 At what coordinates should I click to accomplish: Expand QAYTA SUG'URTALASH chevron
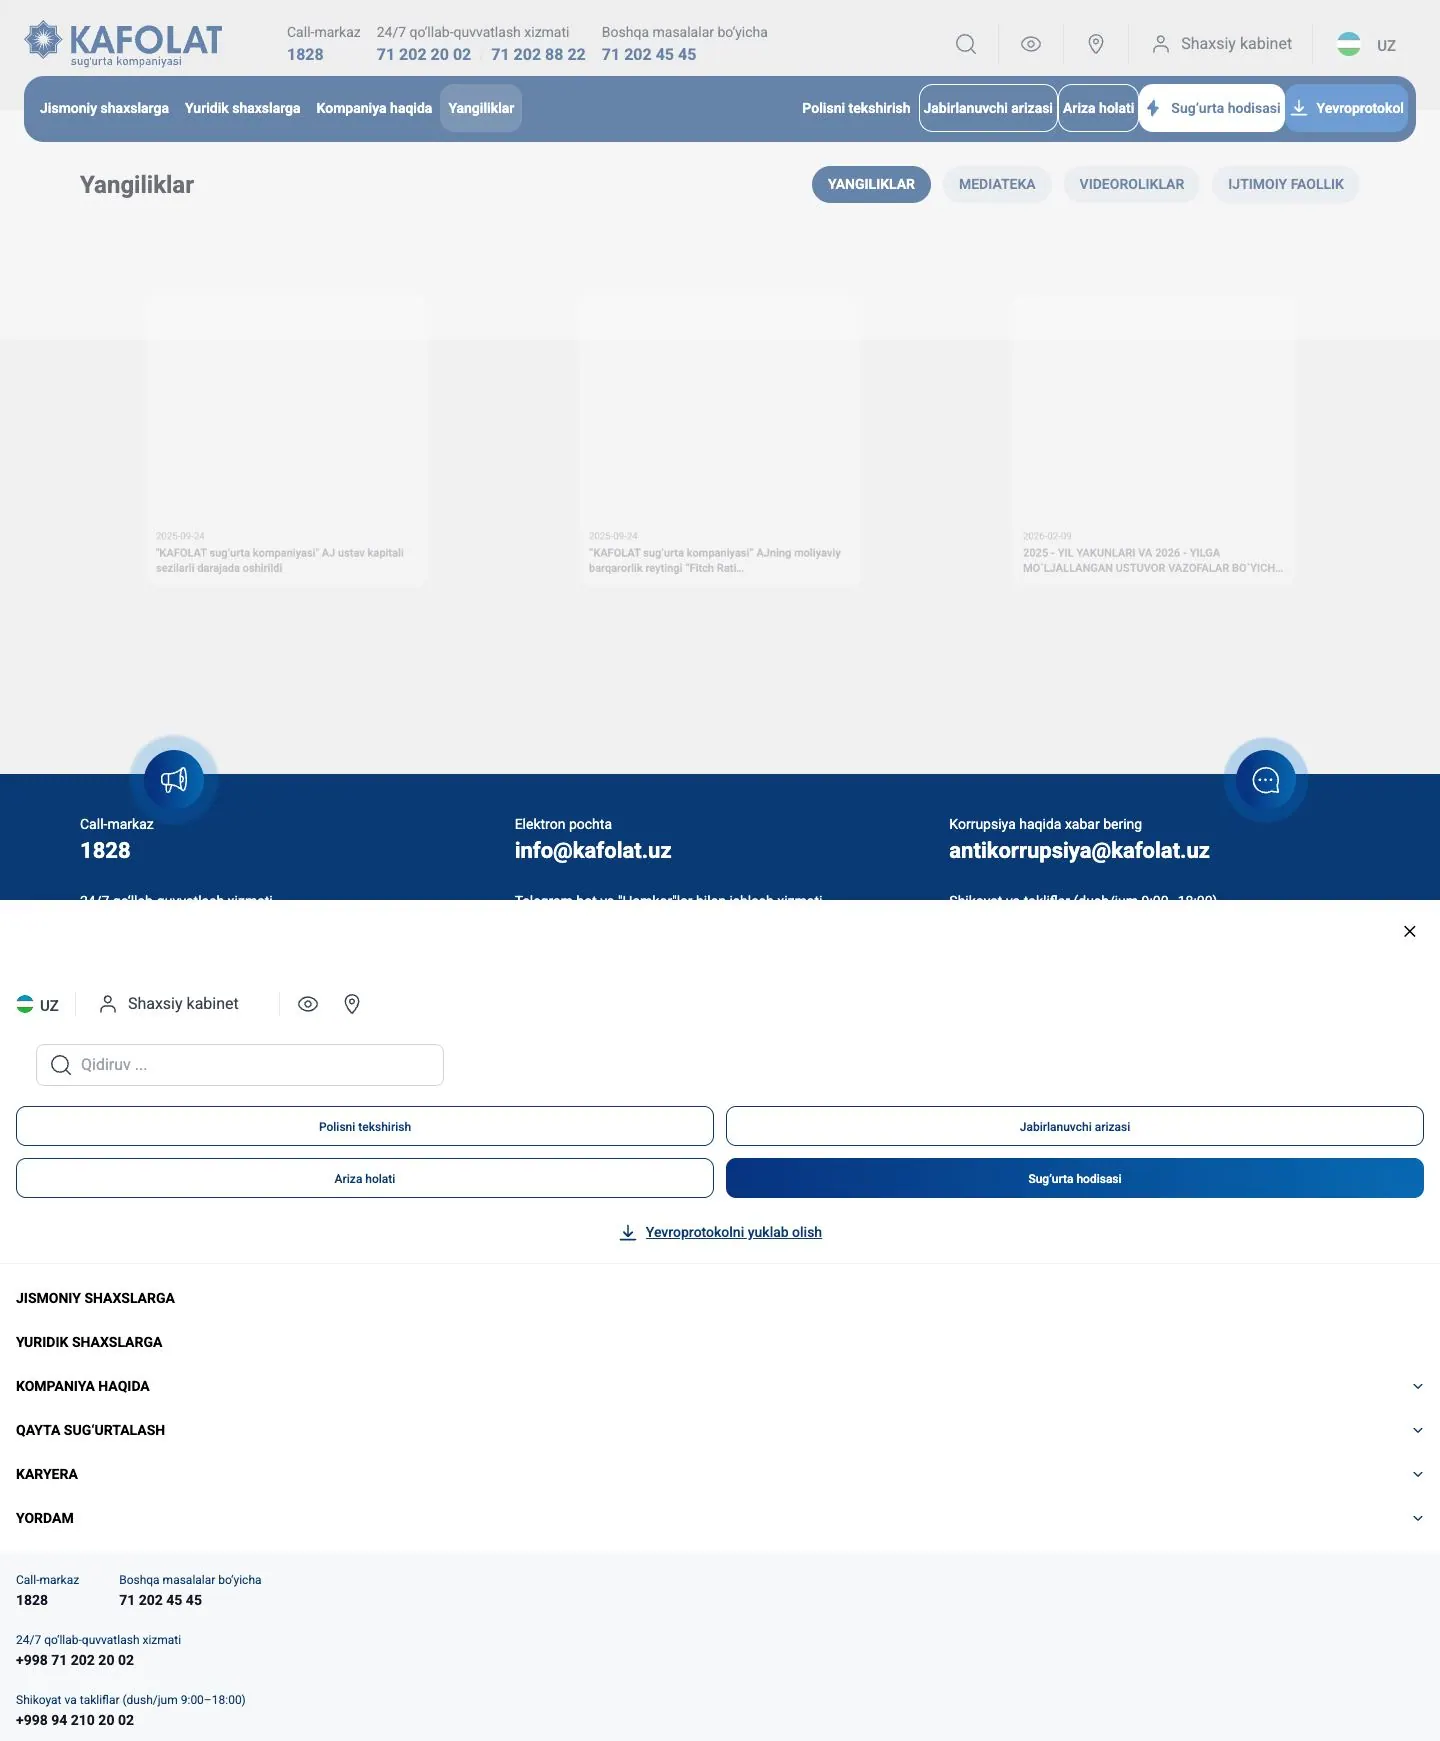tap(1418, 1430)
